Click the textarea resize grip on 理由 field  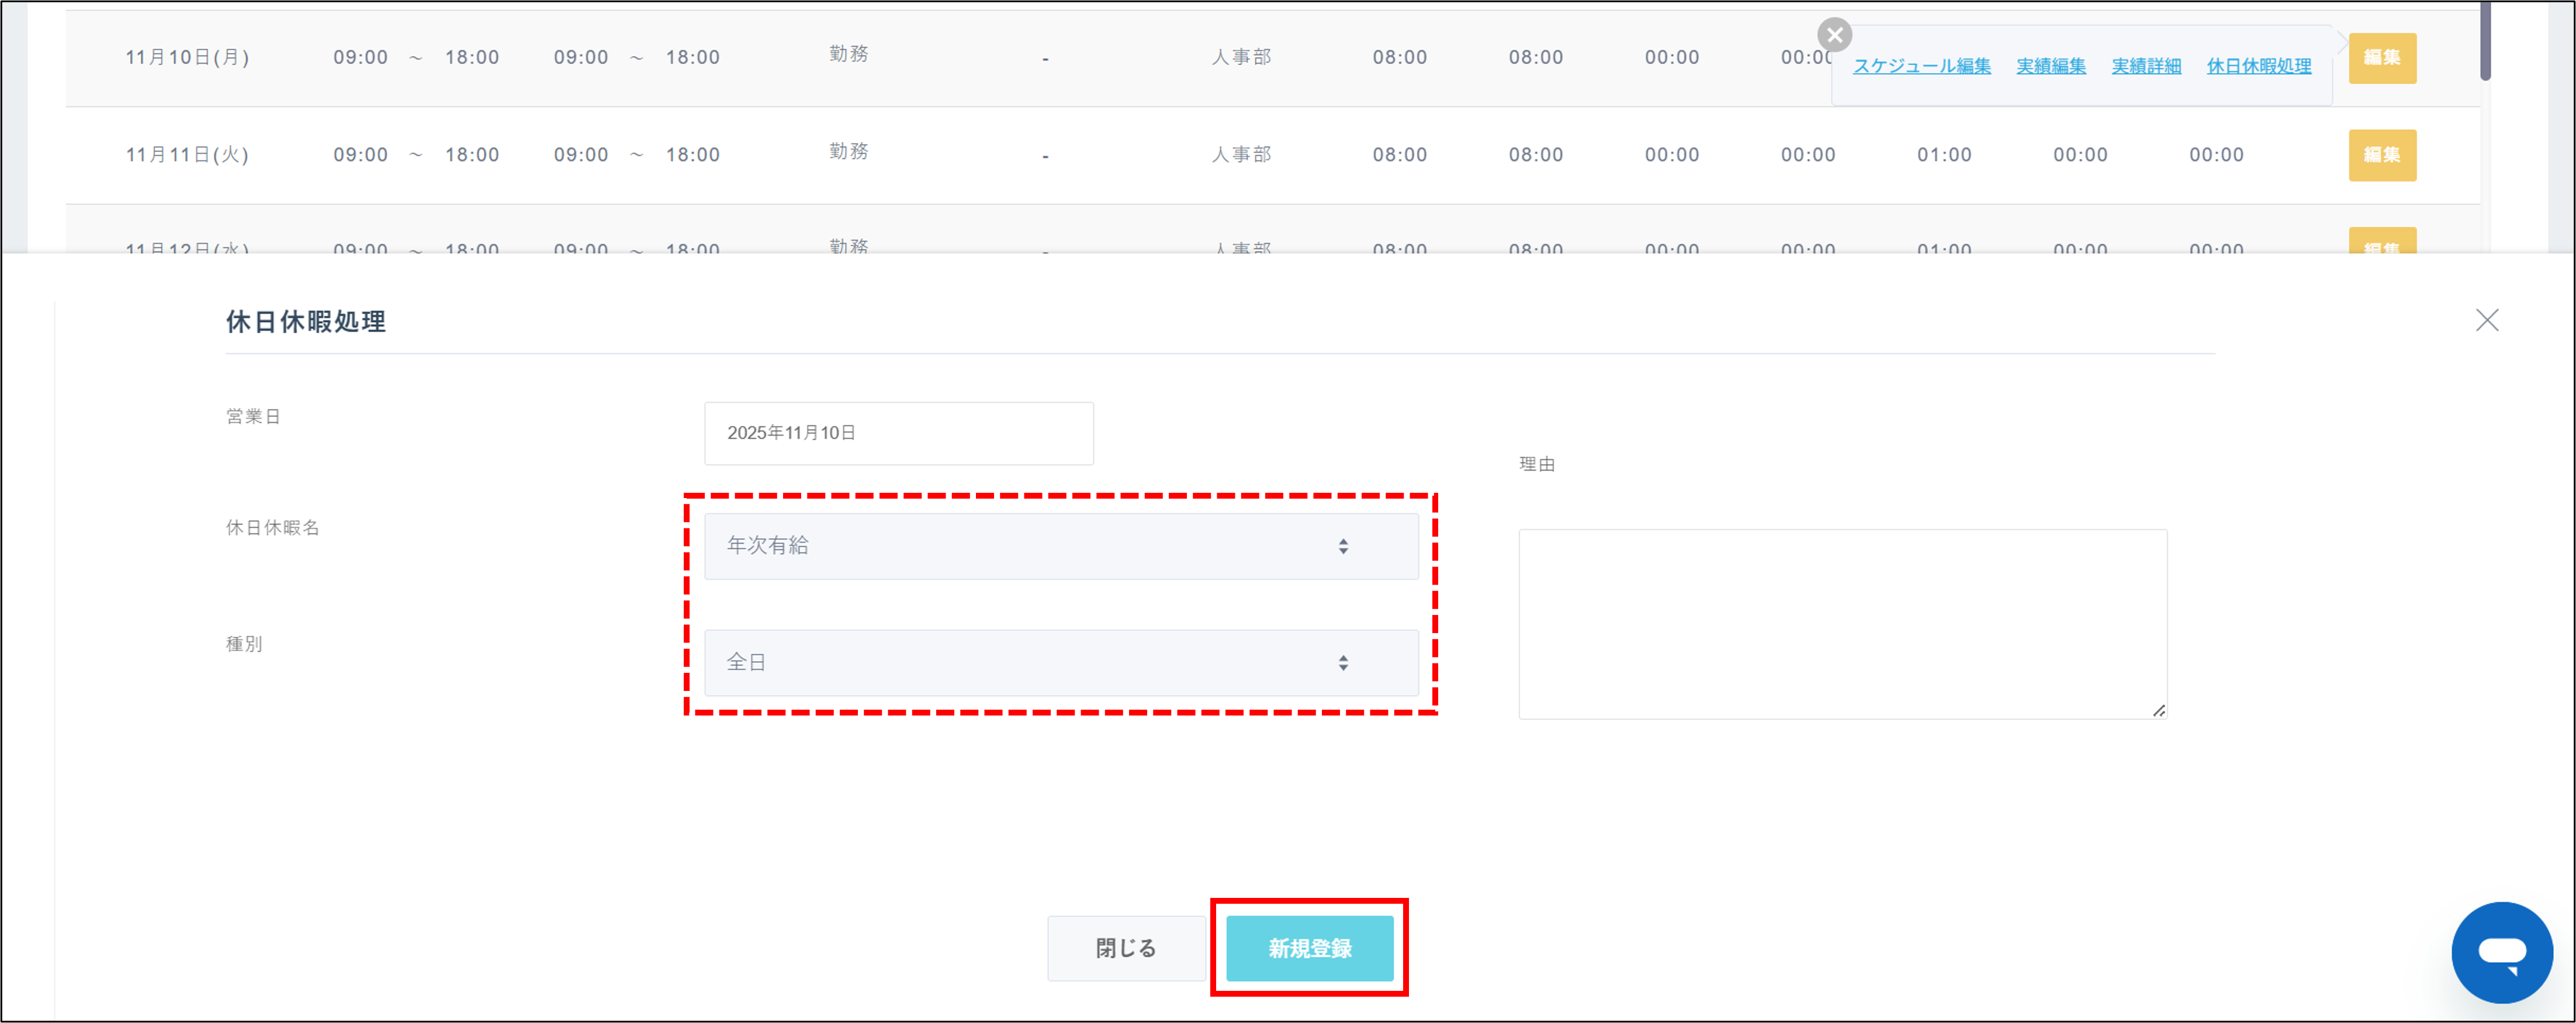click(2158, 711)
